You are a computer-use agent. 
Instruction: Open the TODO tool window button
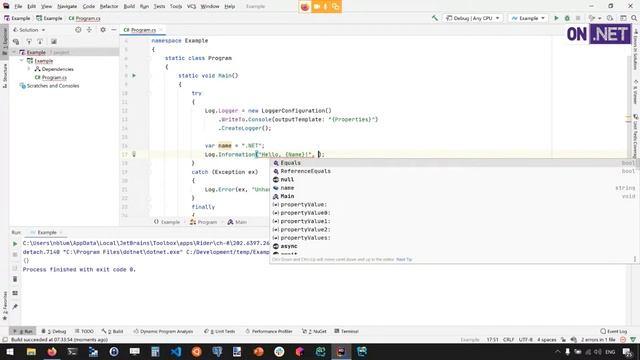coord(84,331)
